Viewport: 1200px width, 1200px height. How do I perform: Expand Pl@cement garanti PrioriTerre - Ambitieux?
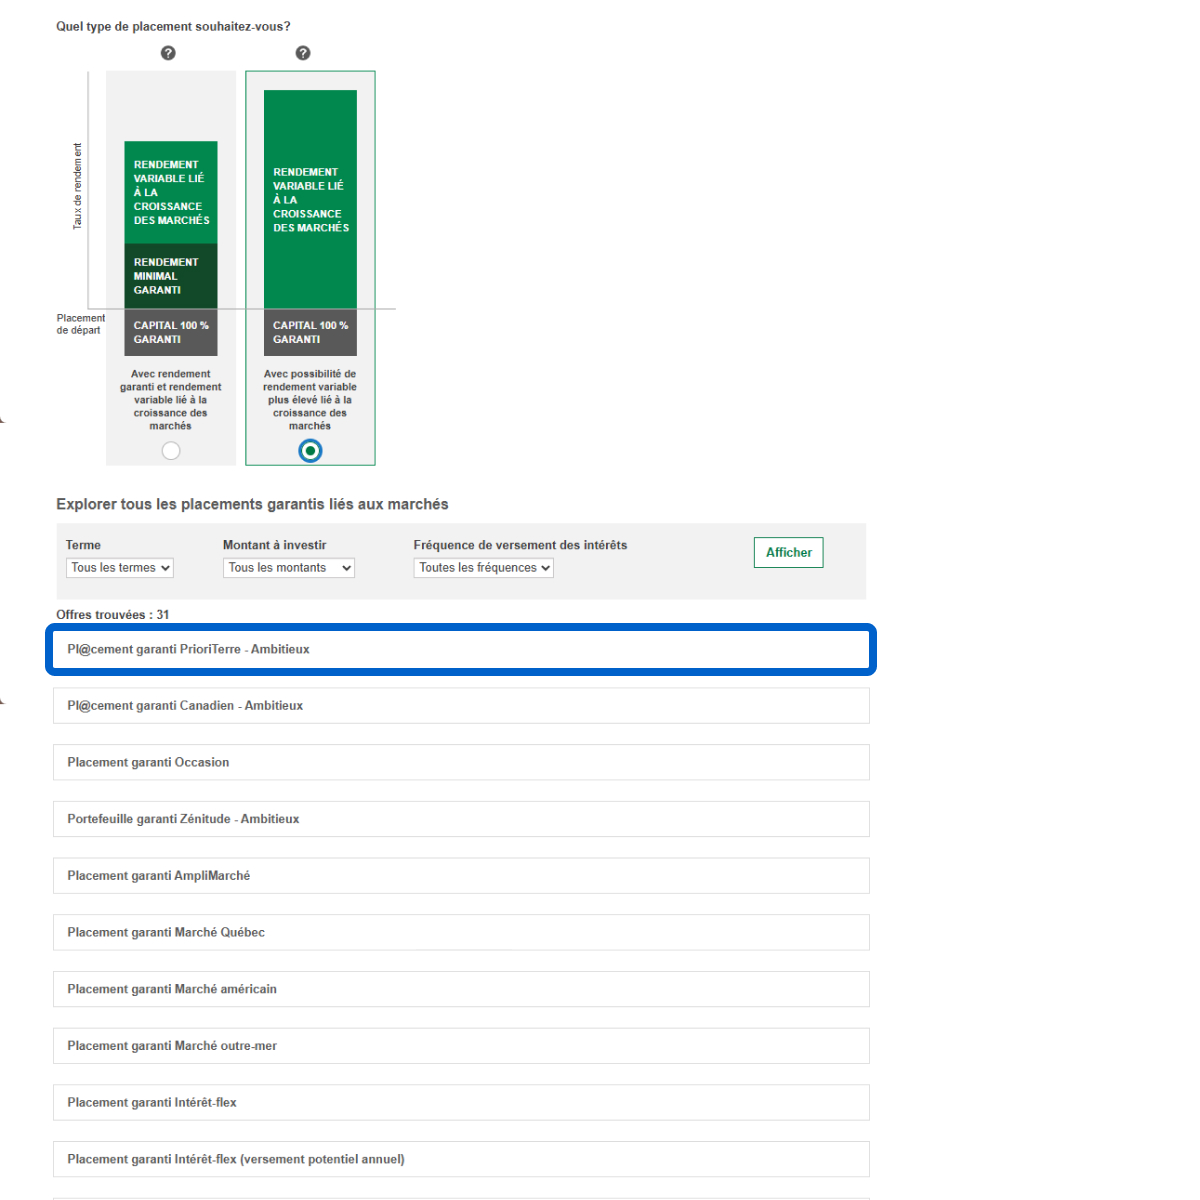click(x=460, y=650)
